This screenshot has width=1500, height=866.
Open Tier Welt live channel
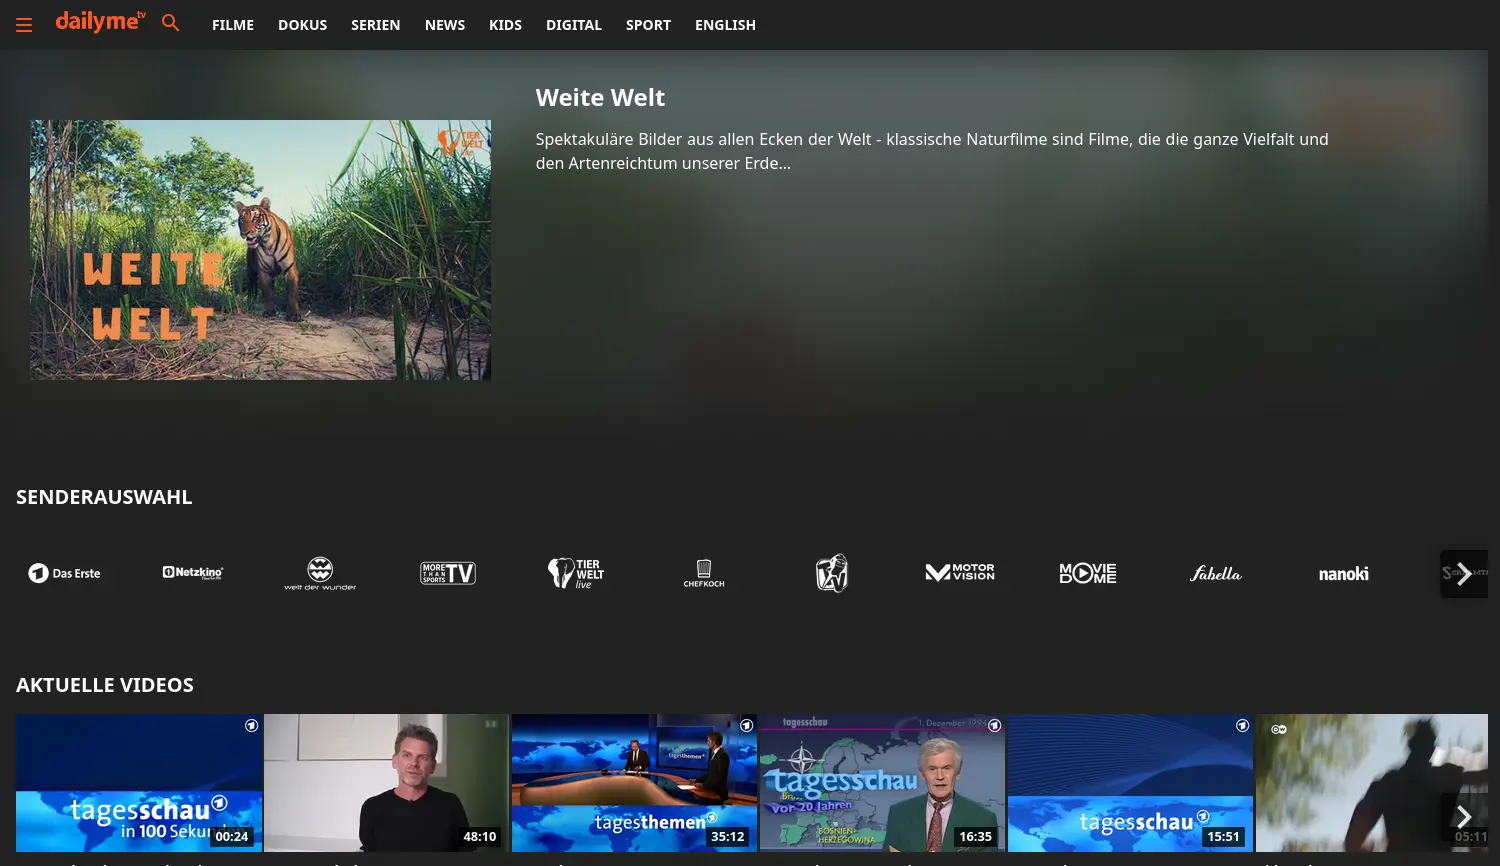point(576,573)
